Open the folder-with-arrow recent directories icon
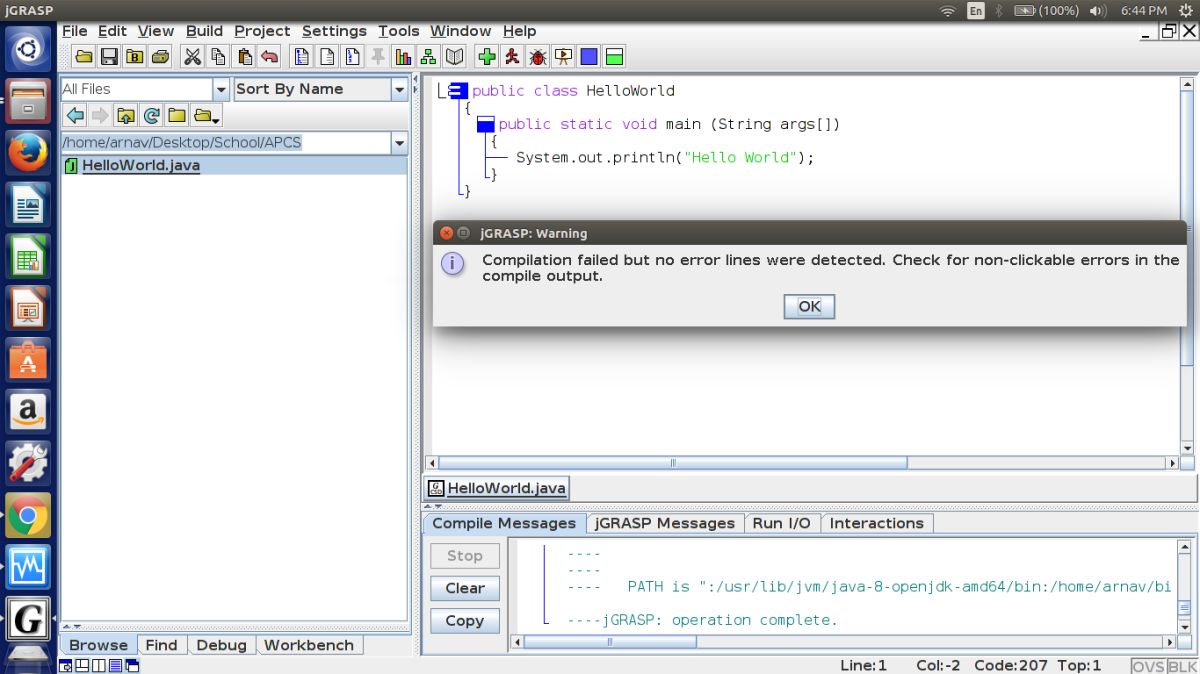 click(x=206, y=115)
